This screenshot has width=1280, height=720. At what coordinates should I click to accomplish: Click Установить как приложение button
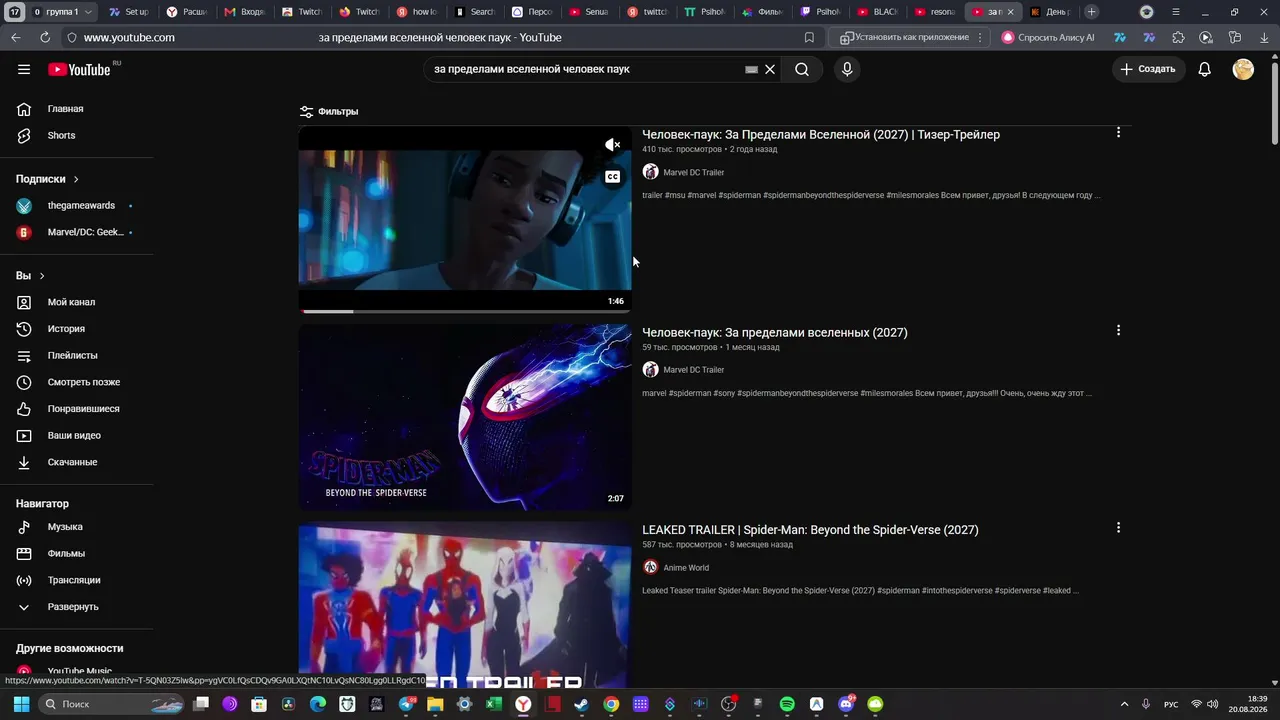click(x=905, y=37)
